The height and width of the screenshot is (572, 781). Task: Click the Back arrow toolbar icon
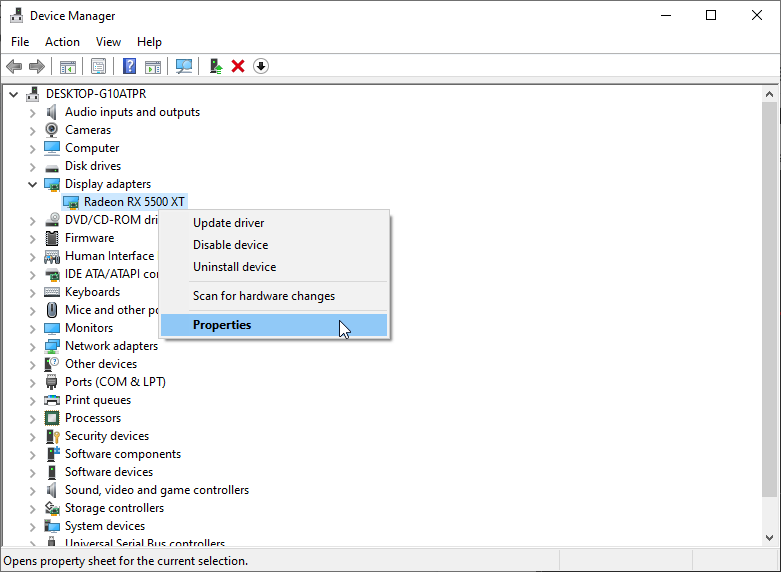14,66
